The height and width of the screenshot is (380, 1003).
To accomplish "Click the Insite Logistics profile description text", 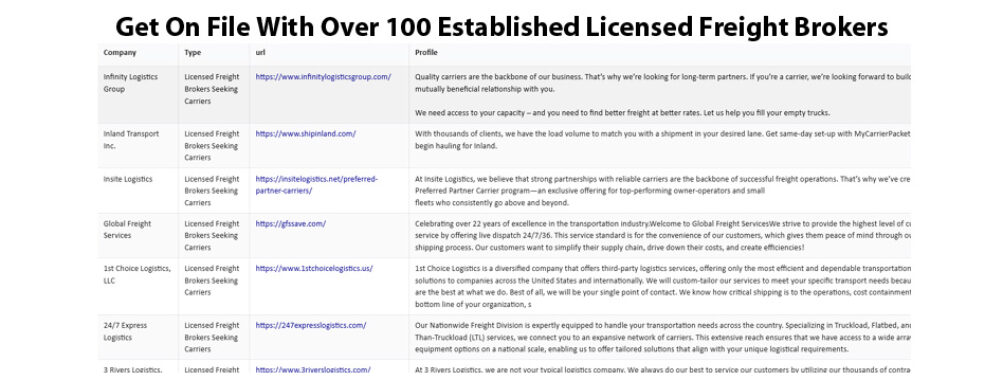I will click(662, 191).
